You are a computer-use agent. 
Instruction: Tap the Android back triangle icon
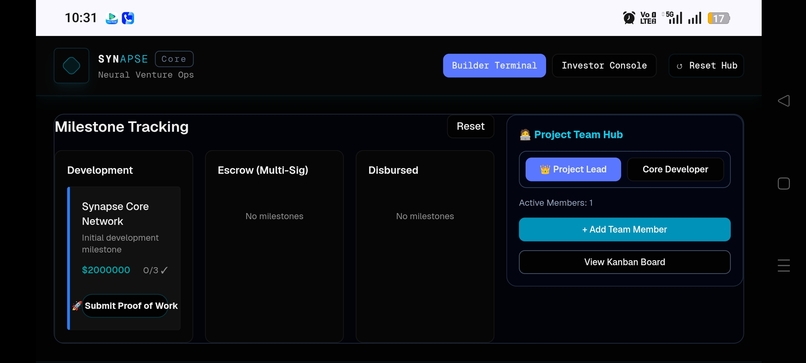[783, 101]
